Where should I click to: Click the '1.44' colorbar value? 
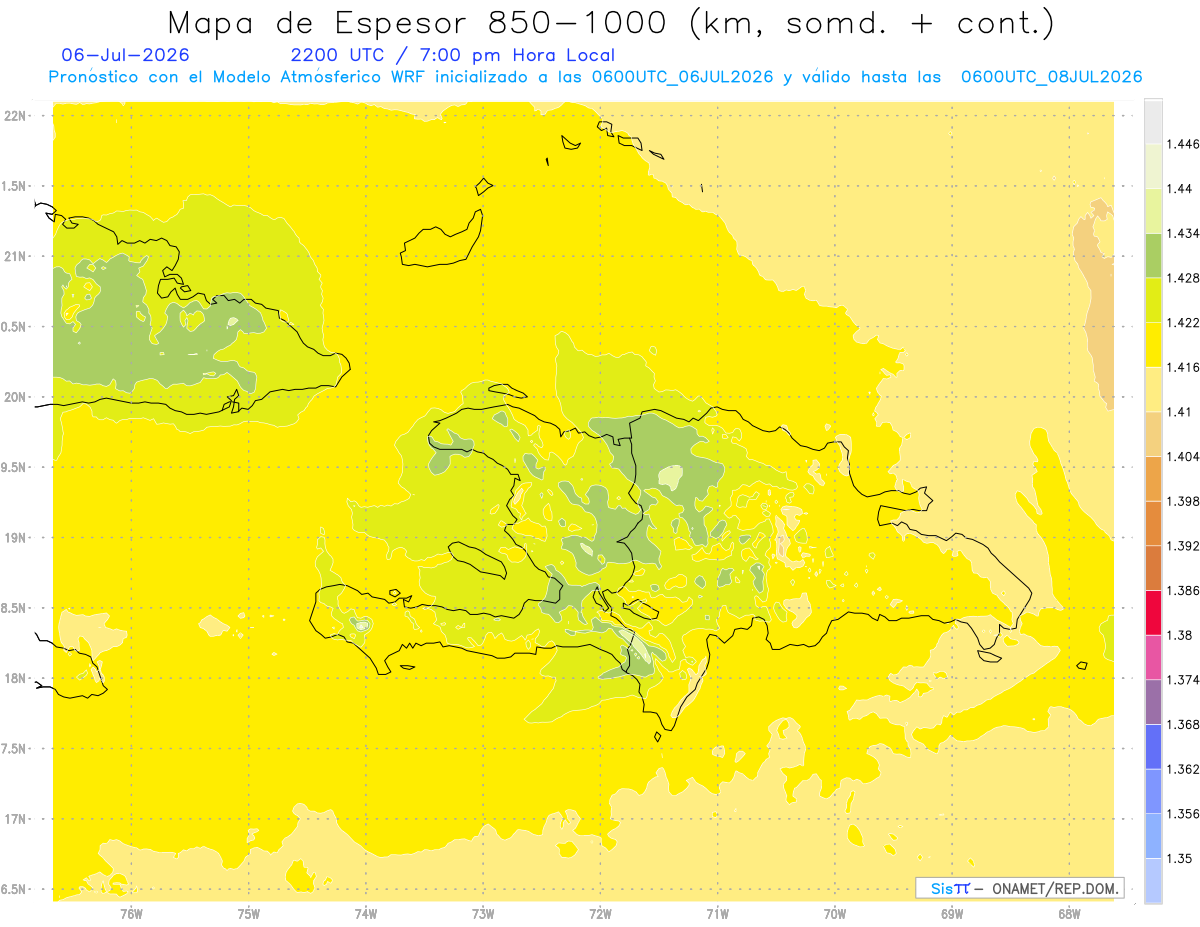1181,189
